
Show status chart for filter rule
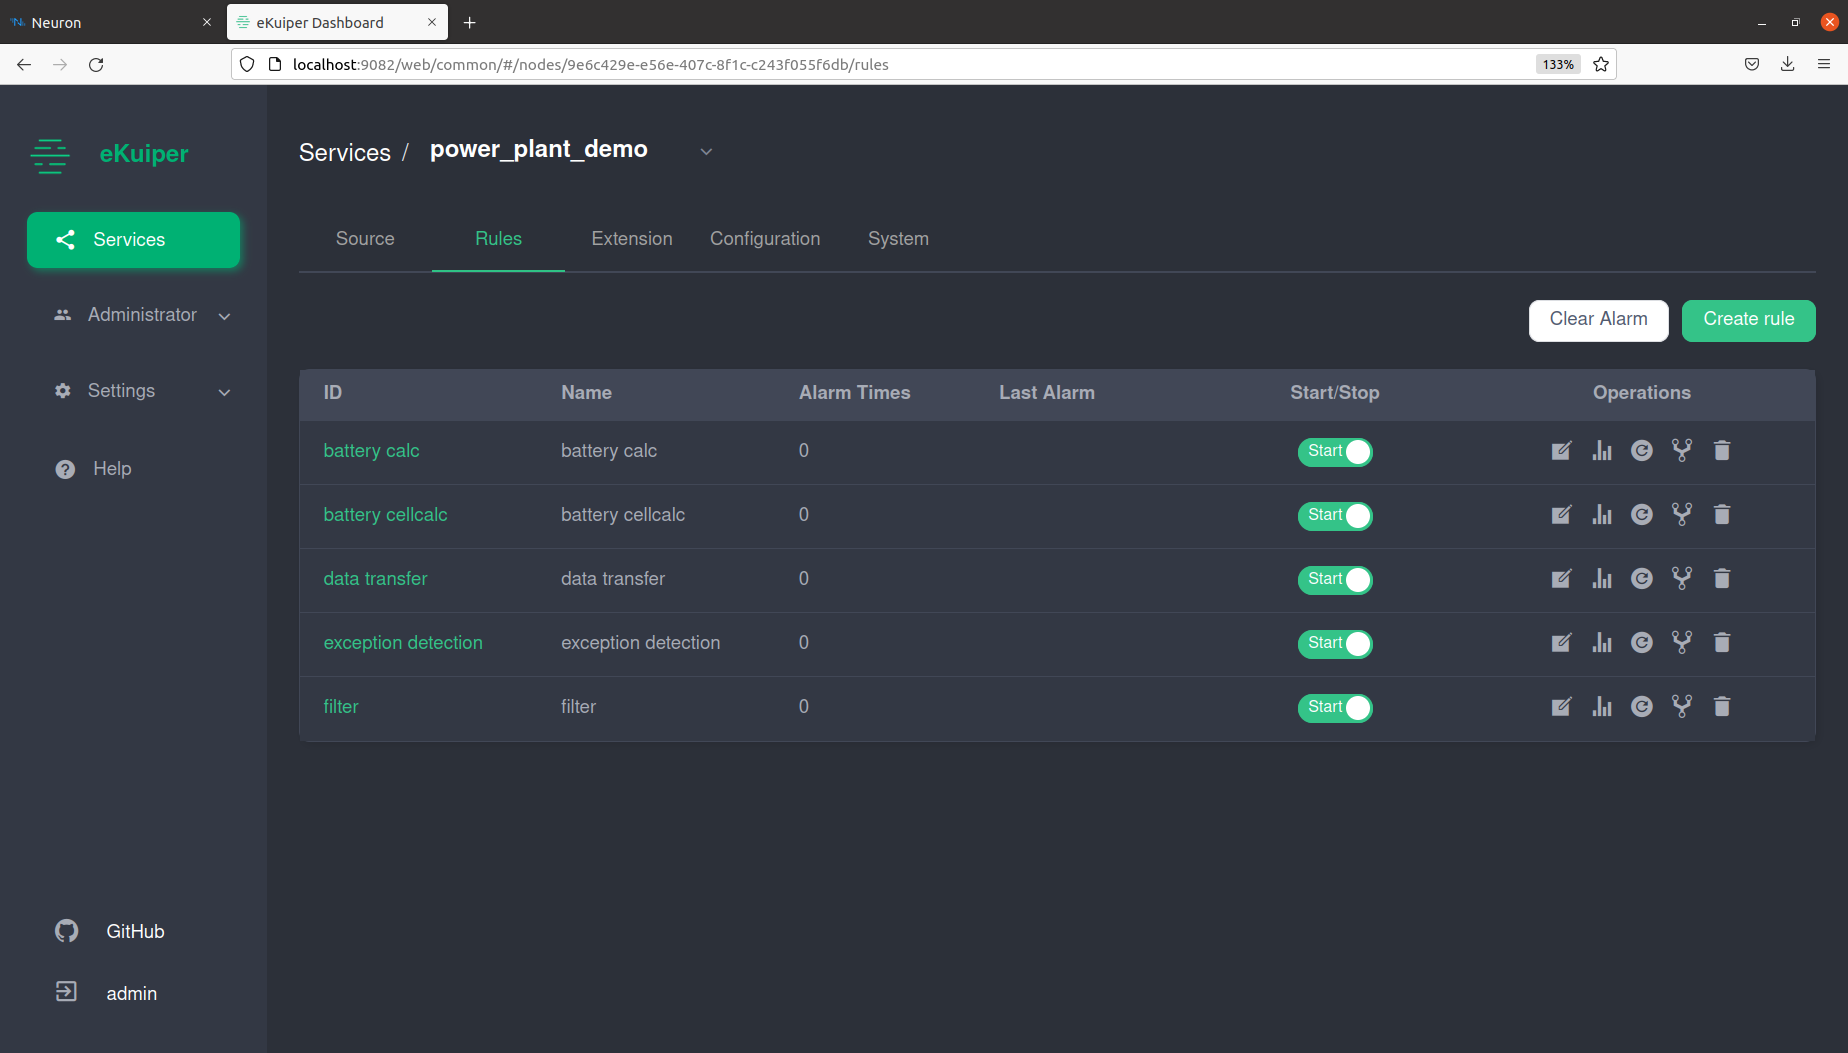1602,707
